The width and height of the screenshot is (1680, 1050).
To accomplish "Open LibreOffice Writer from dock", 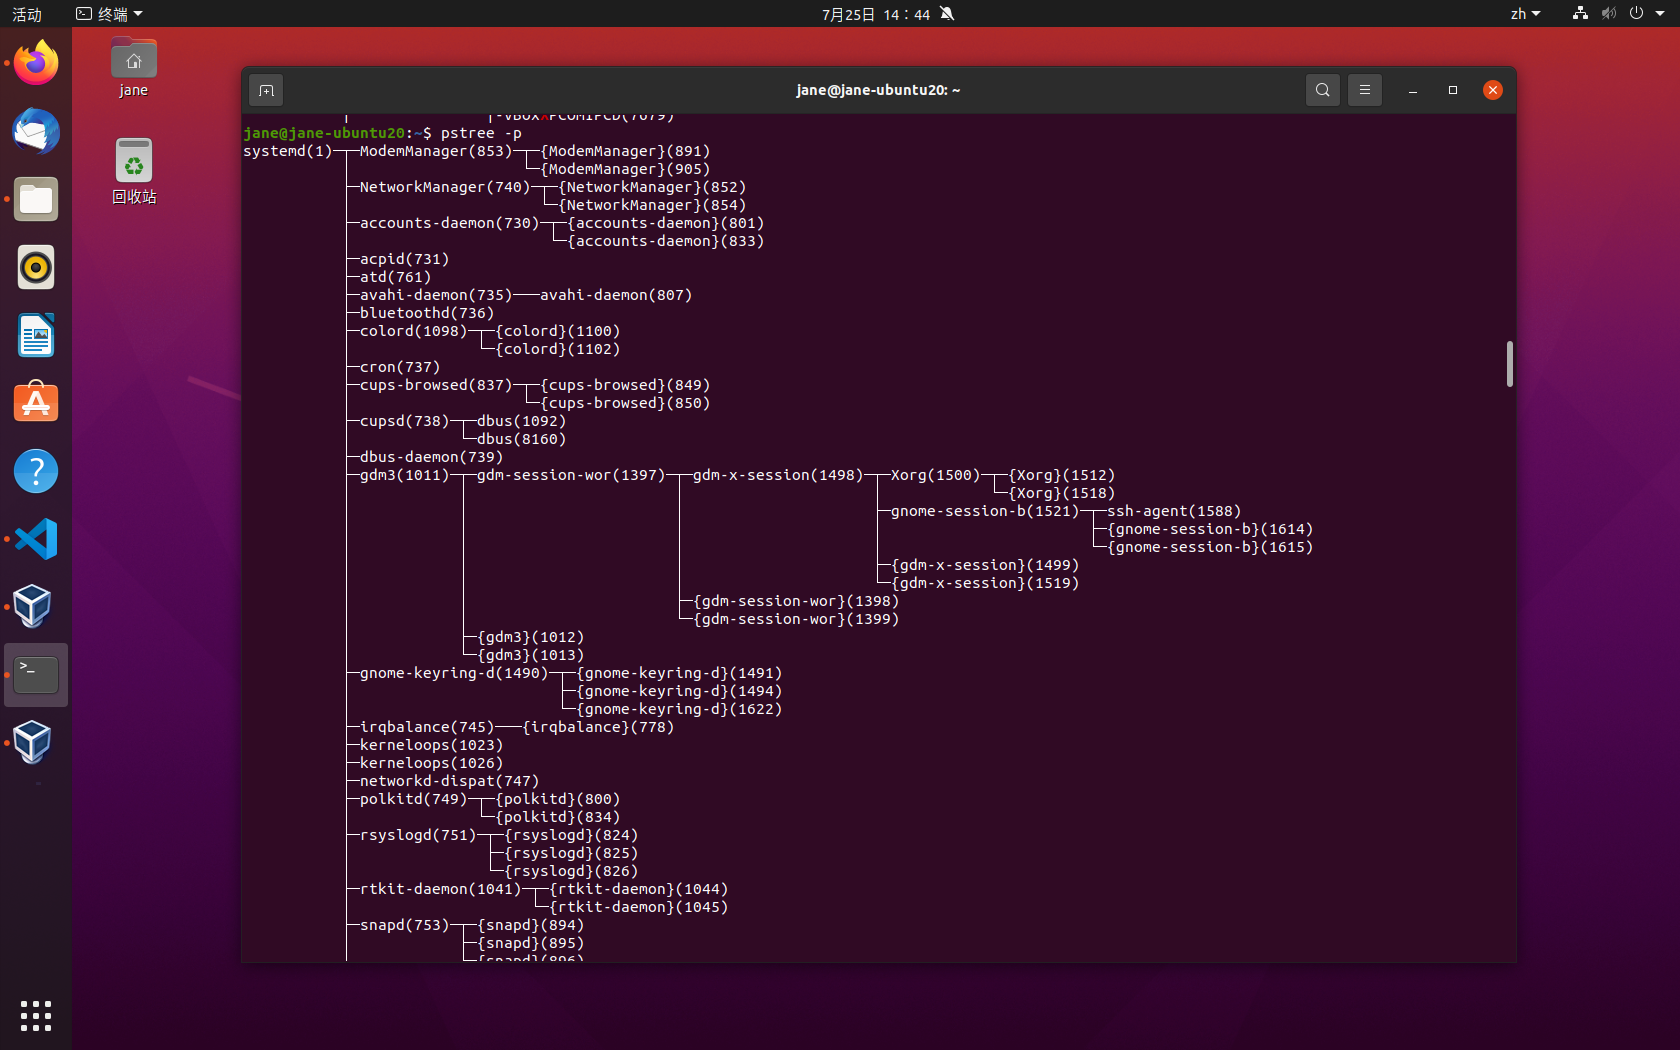I will point(36,335).
